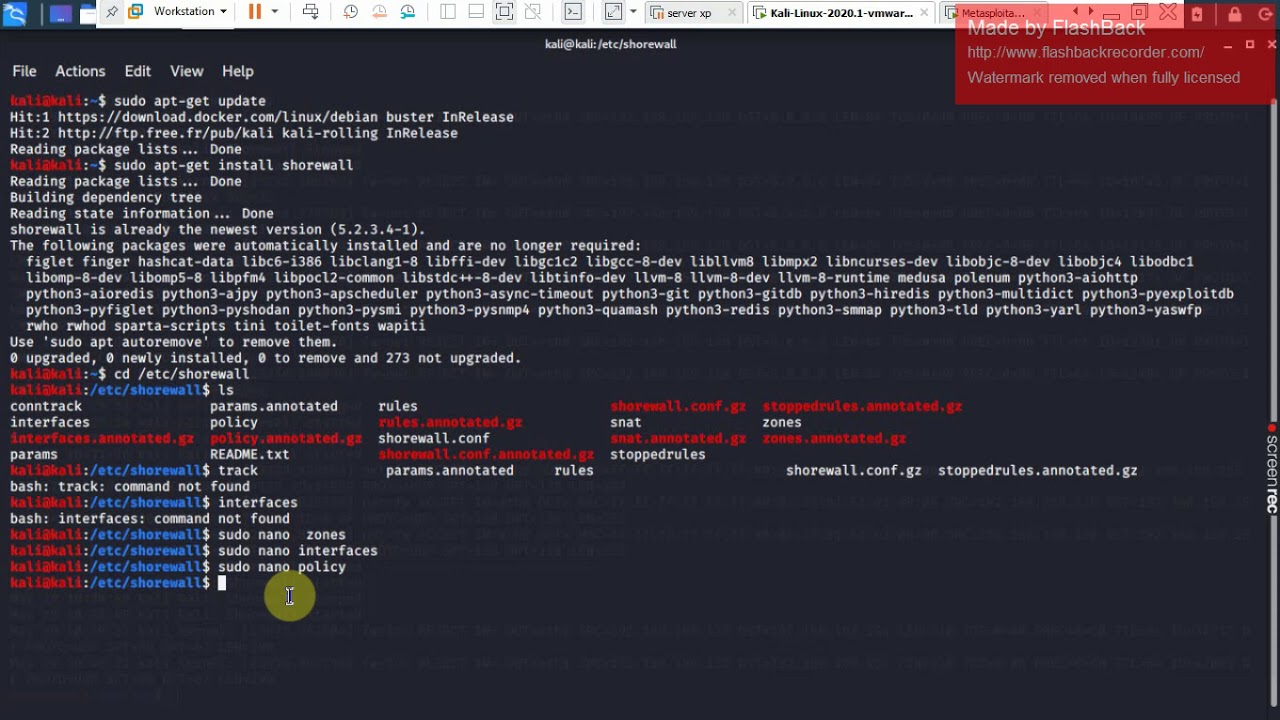Open the terminal Help menu
The height and width of the screenshot is (720, 1280).
[x=237, y=71]
